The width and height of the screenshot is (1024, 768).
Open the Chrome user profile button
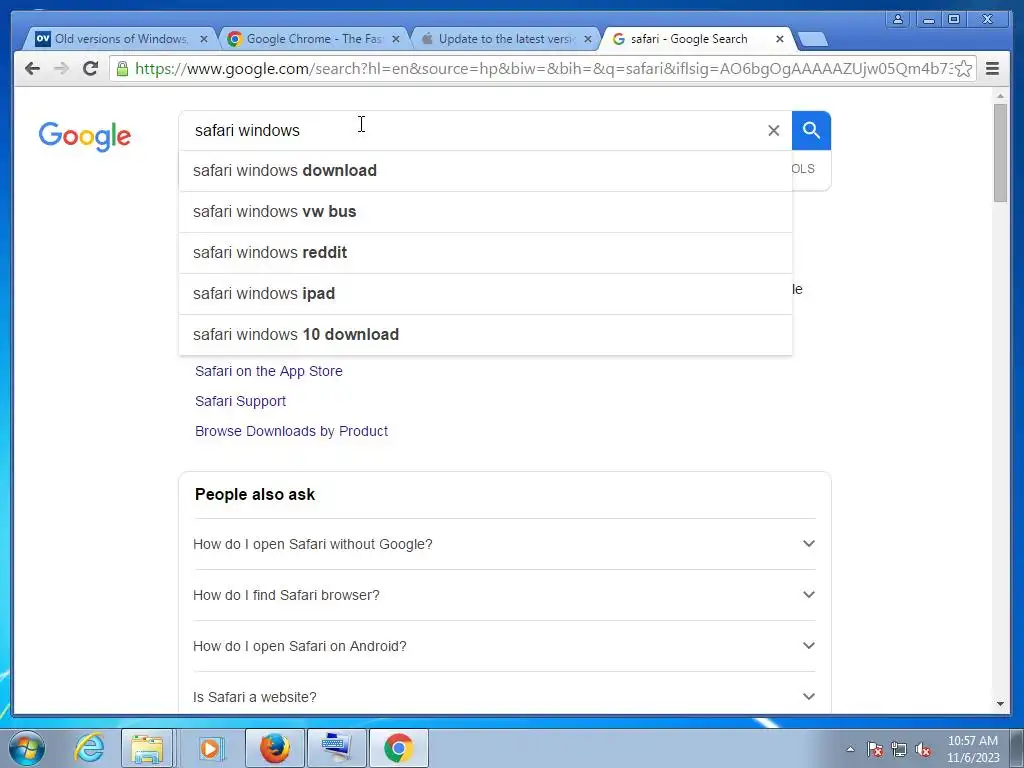click(898, 19)
